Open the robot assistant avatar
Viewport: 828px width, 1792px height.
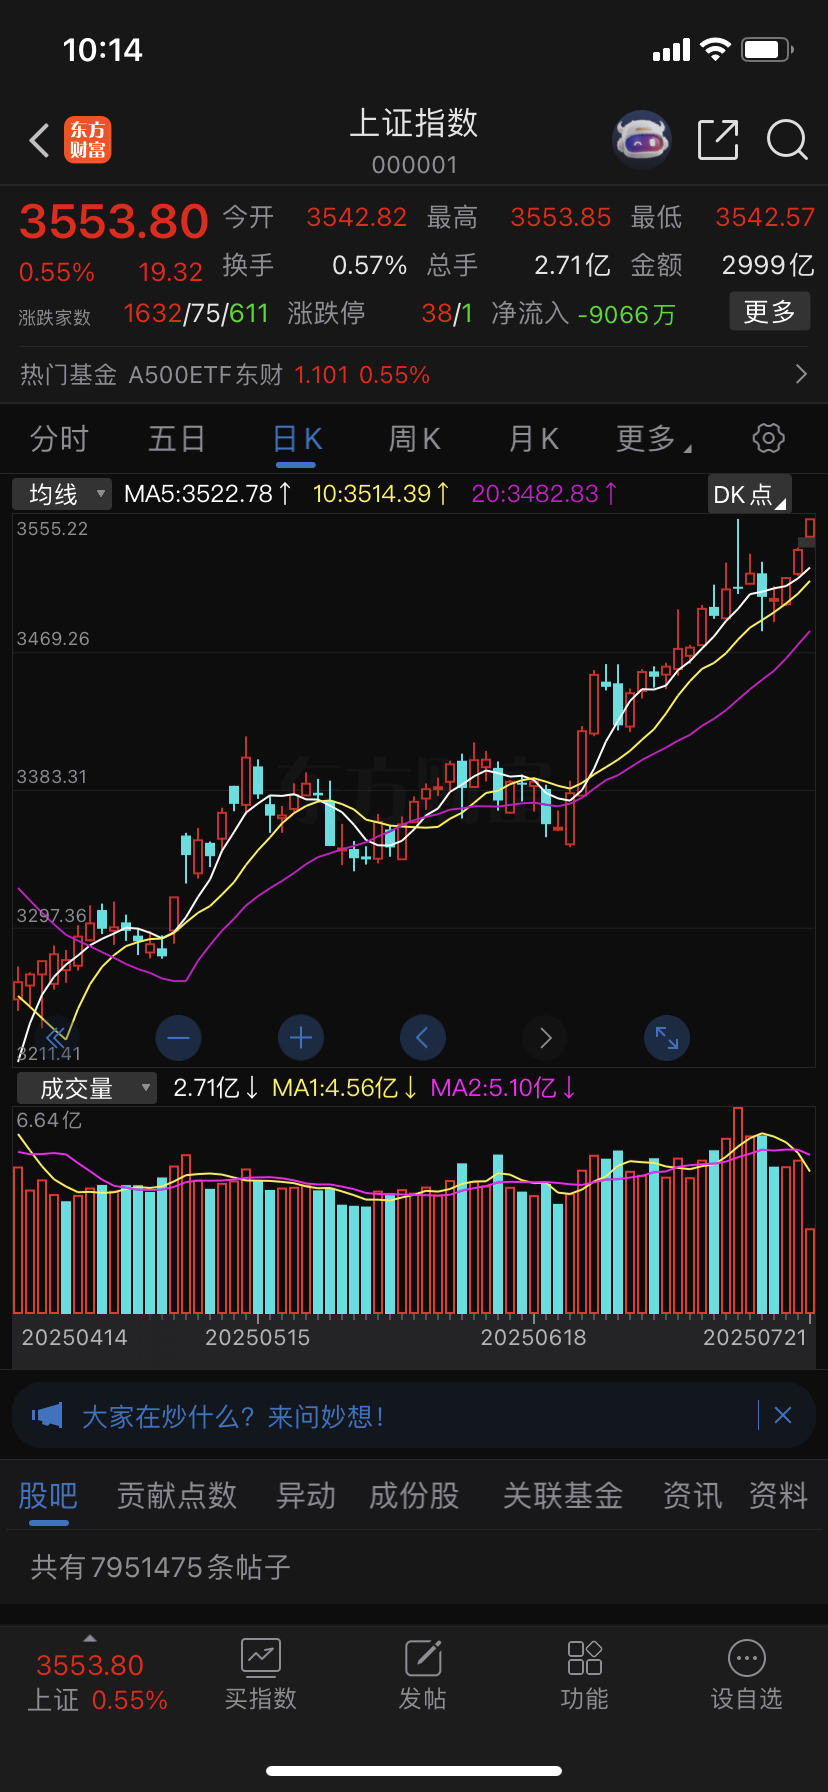coord(642,140)
